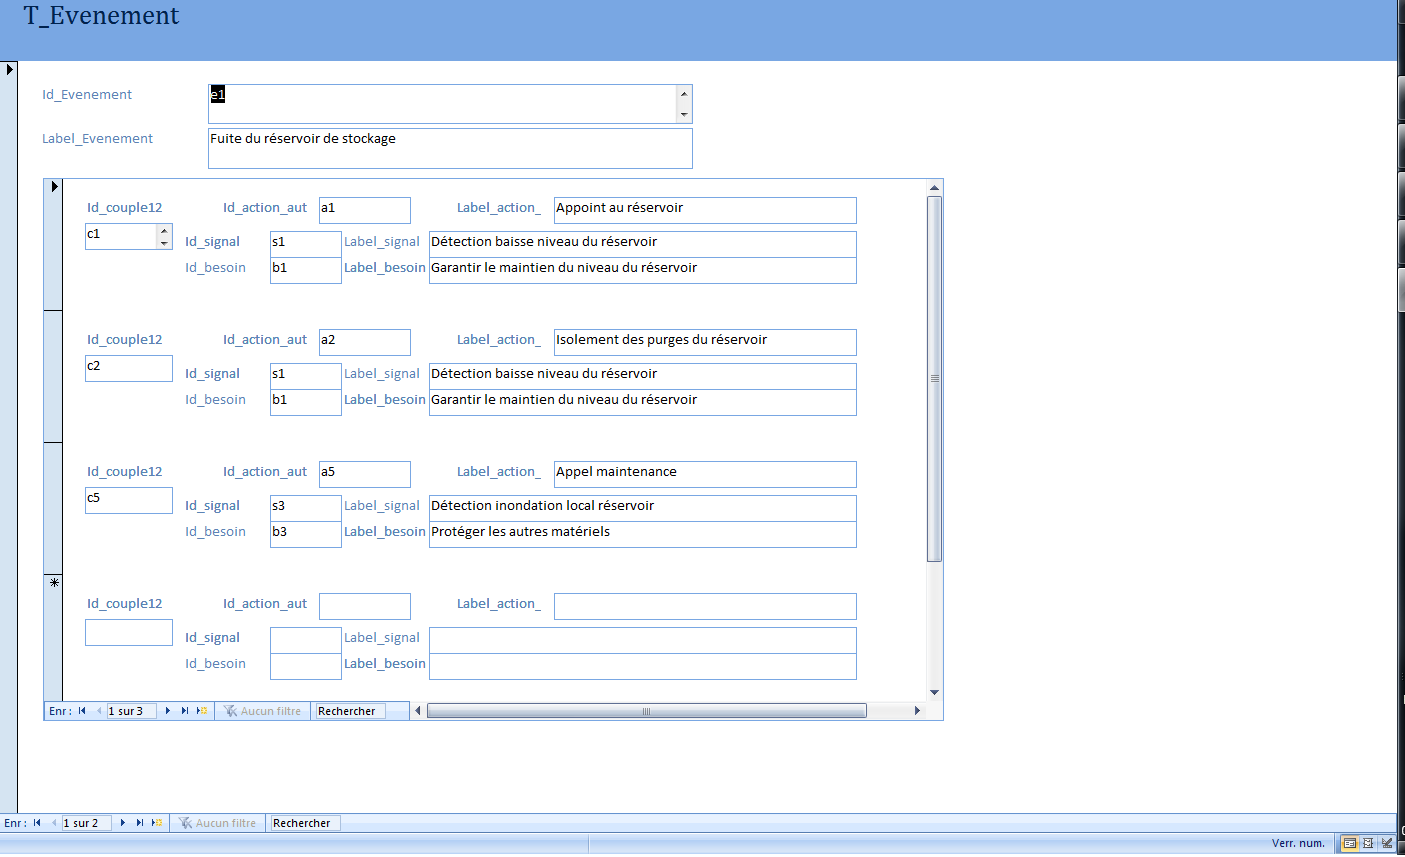Image resolution: width=1405 pixels, height=857 pixels.
Task: Click subform horizontal scrollbar thumb
Action: point(646,711)
